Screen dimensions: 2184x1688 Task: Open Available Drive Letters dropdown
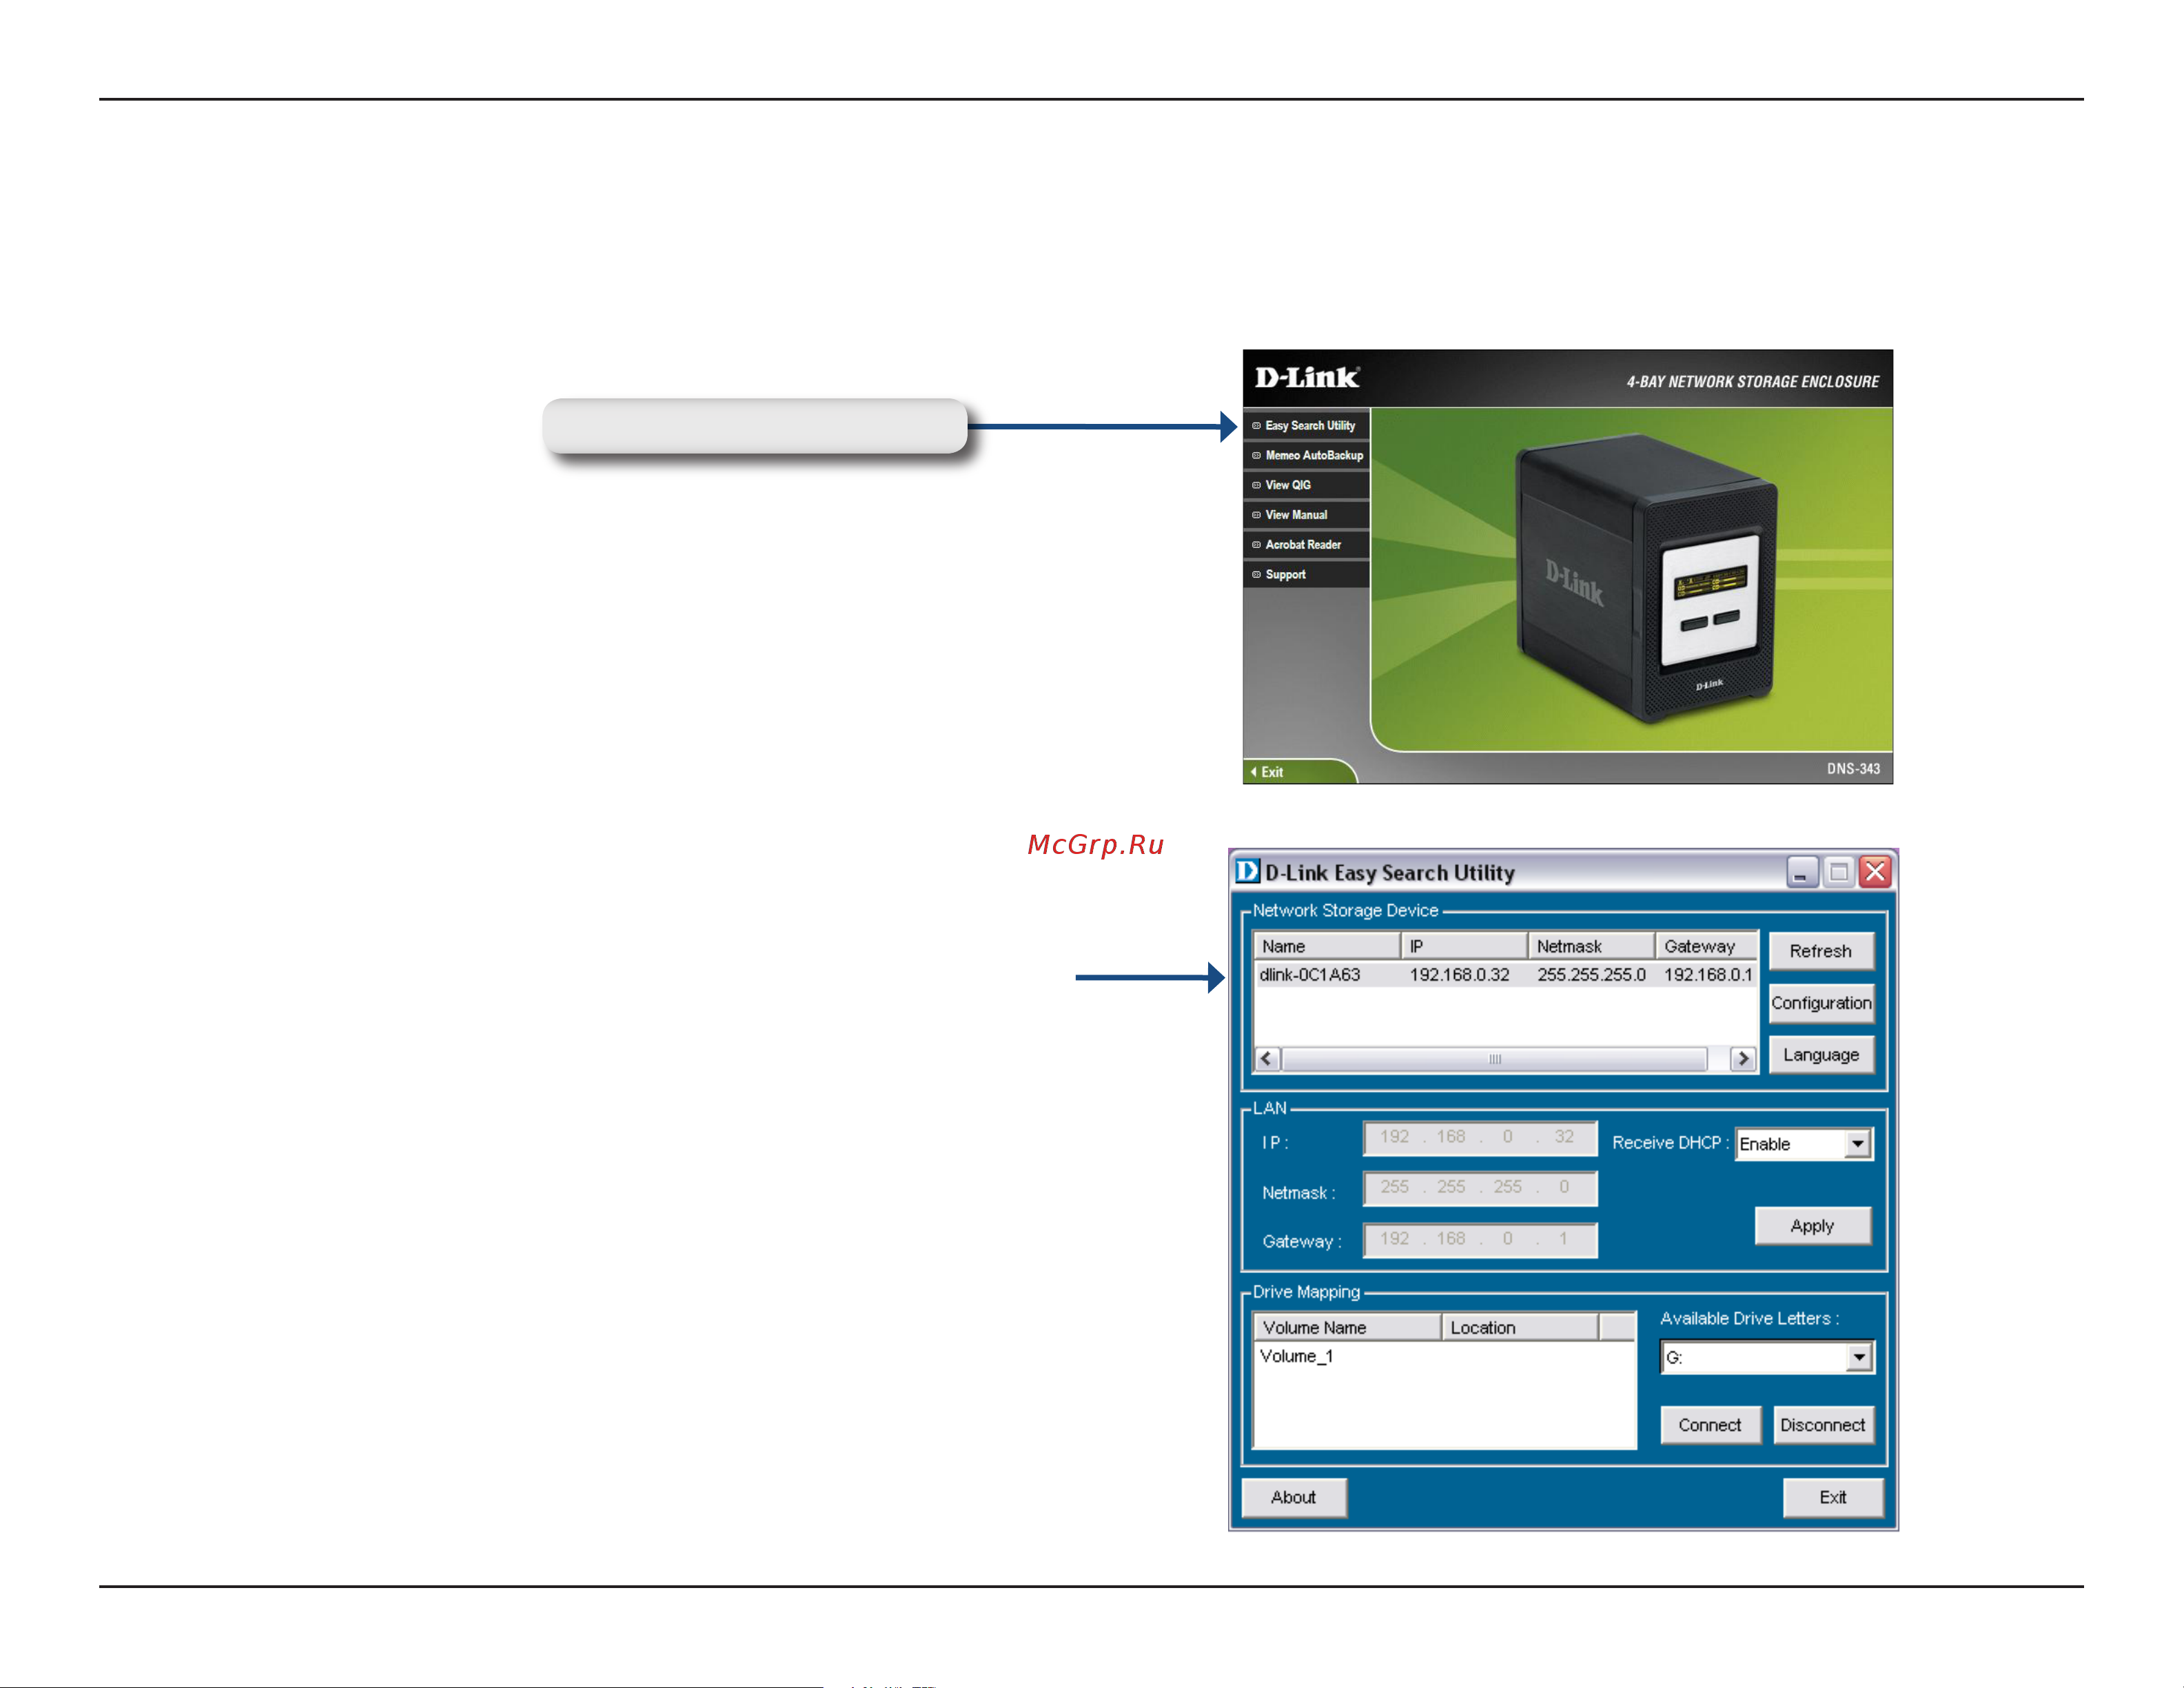click(1859, 1357)
